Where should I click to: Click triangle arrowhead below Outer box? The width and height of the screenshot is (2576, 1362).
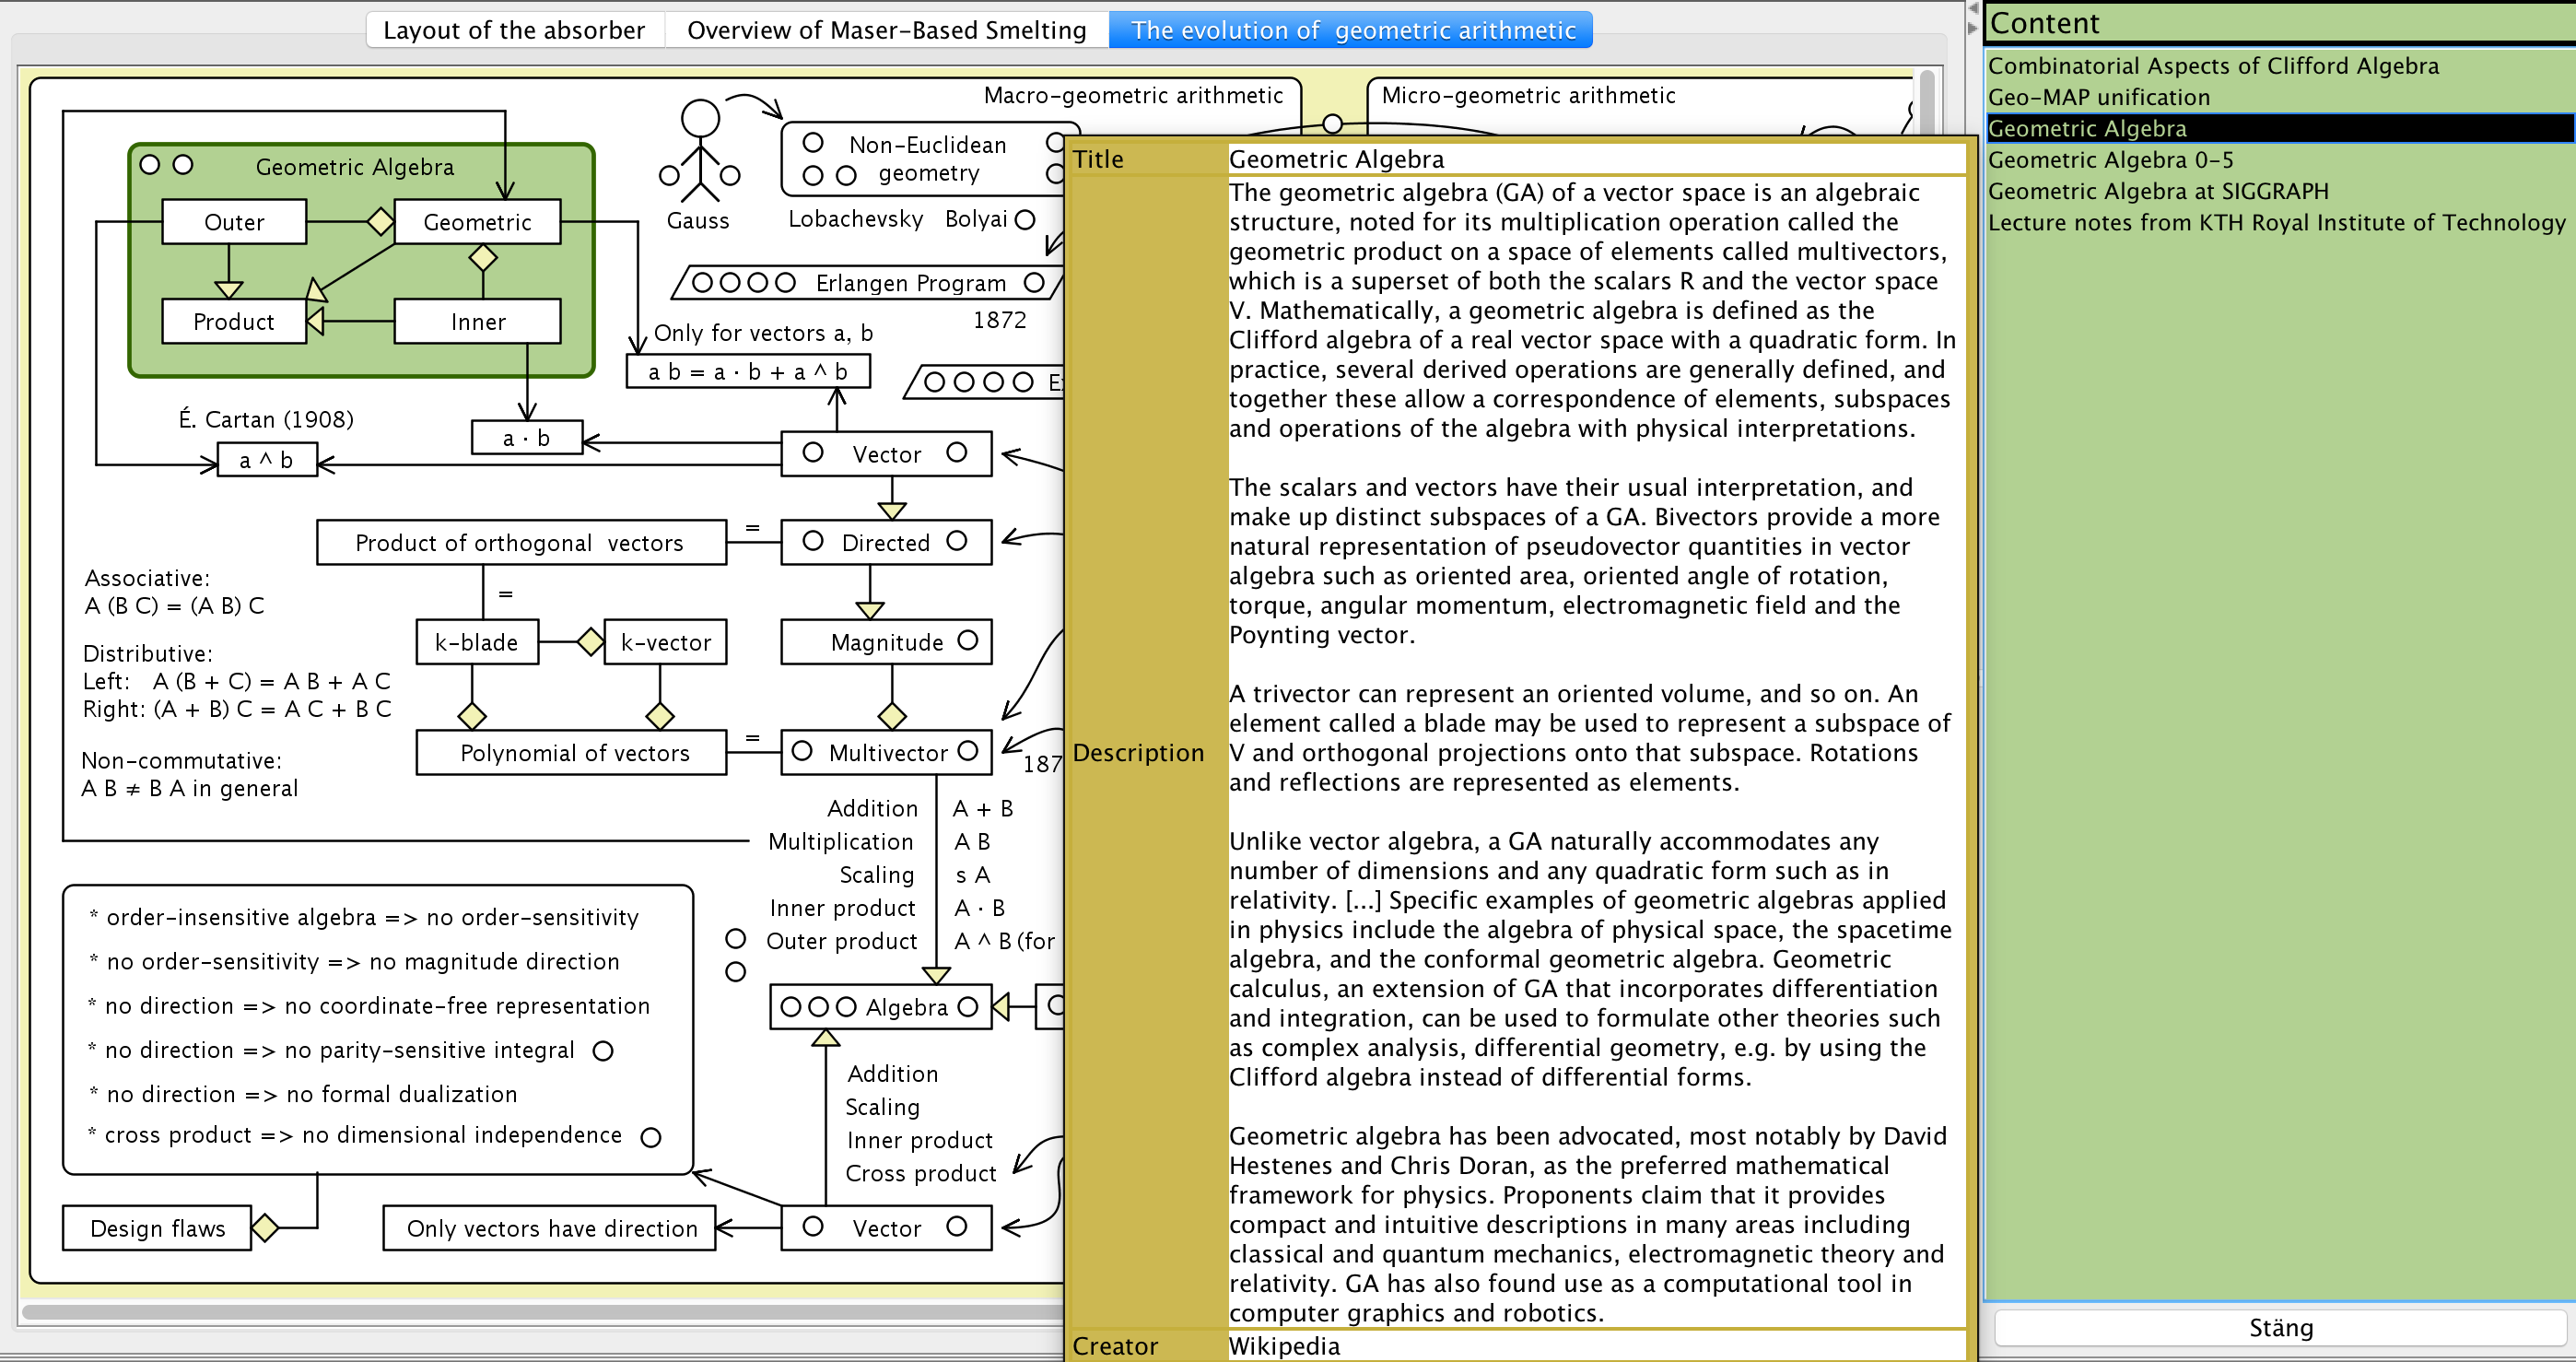[x=229, y=289]
